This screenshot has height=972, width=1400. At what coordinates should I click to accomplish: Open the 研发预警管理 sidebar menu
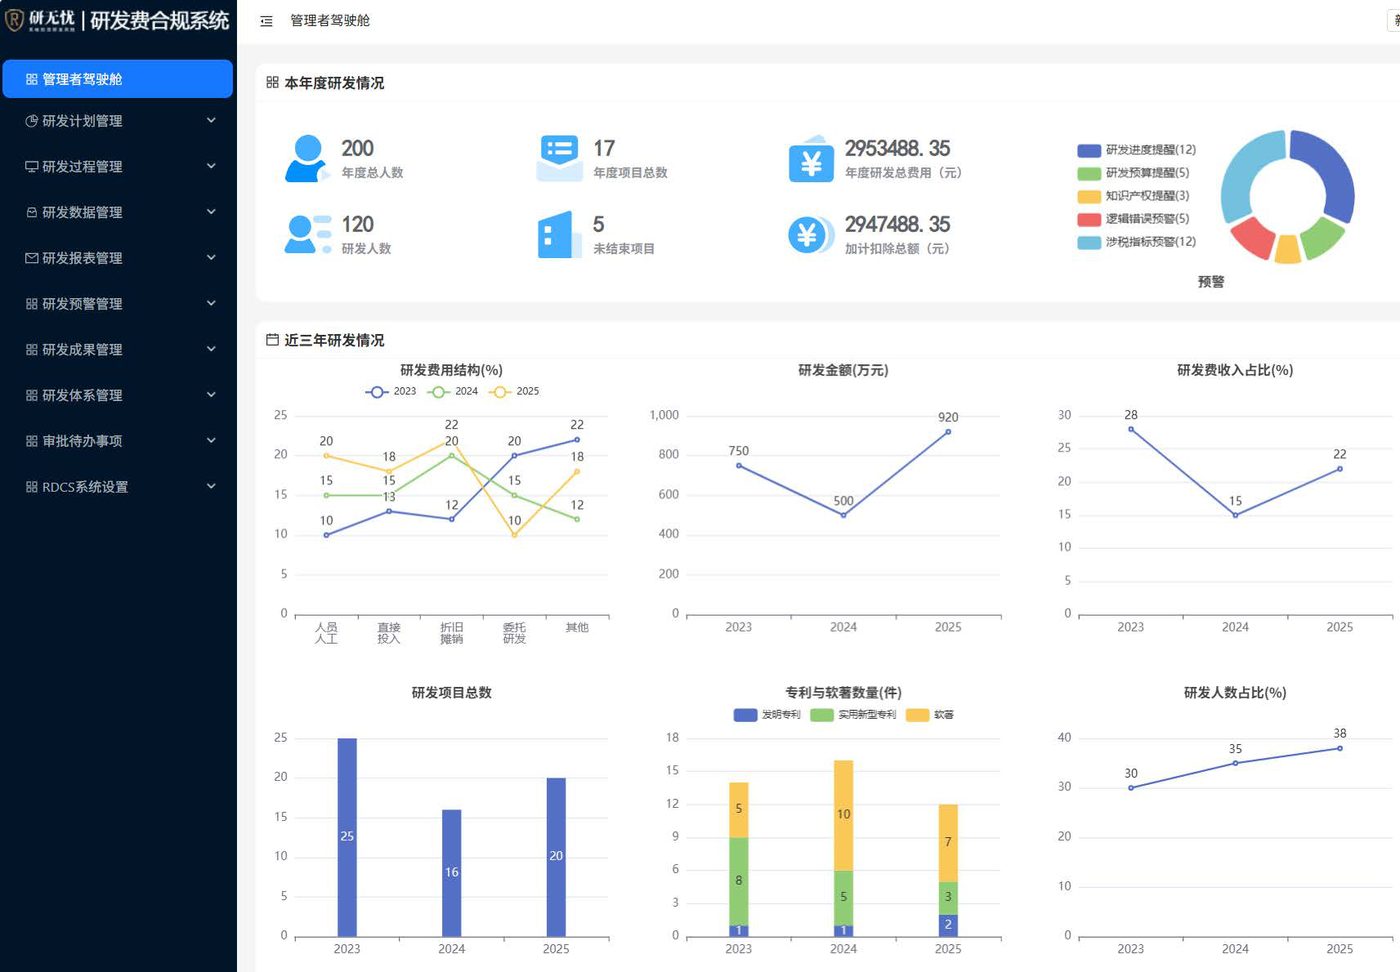tap(118, 304)
